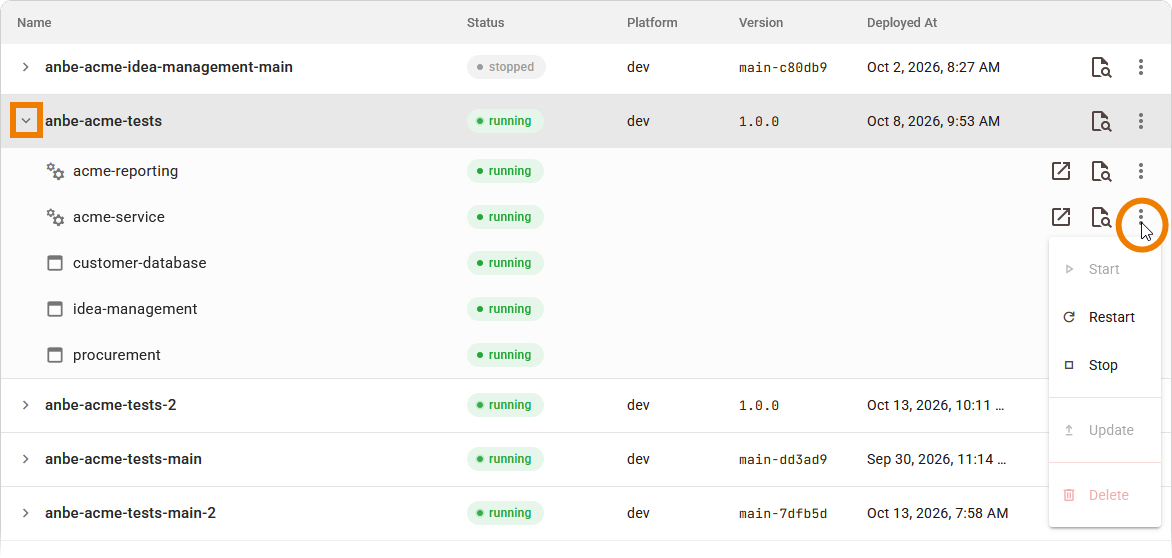
Task: Open more options for acme-reporting
Action: tap(1141, 171)
